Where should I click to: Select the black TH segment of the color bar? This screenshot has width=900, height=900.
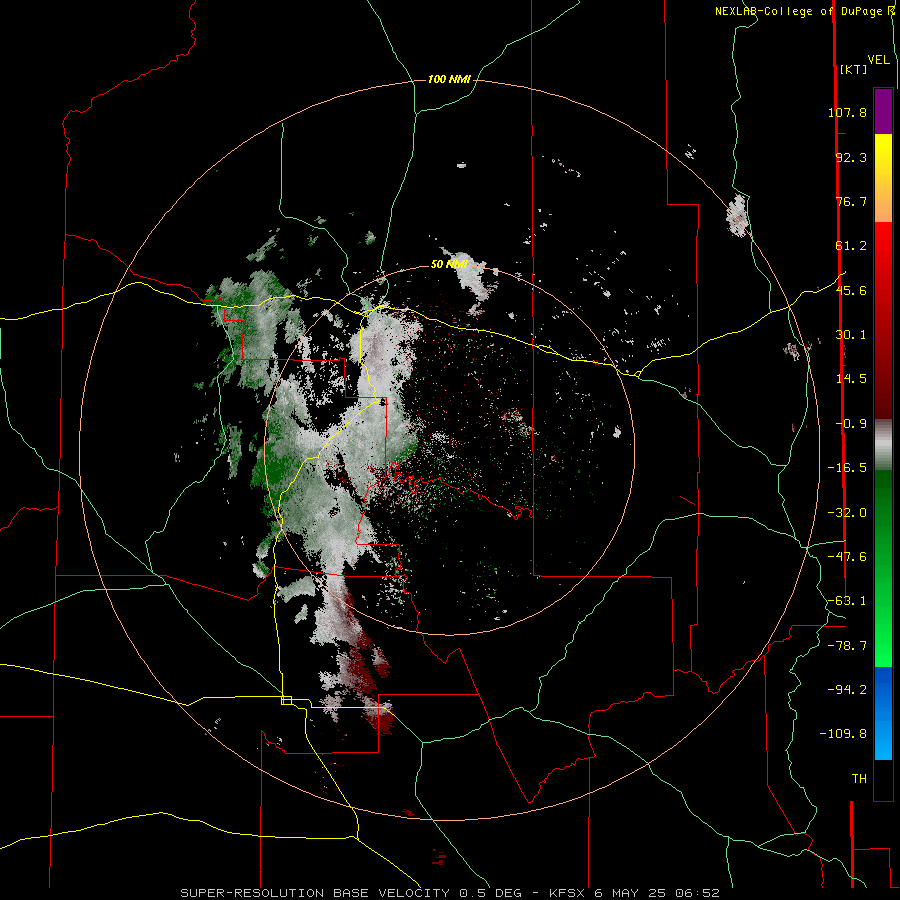pyautogui.click(x=883, y=780)
